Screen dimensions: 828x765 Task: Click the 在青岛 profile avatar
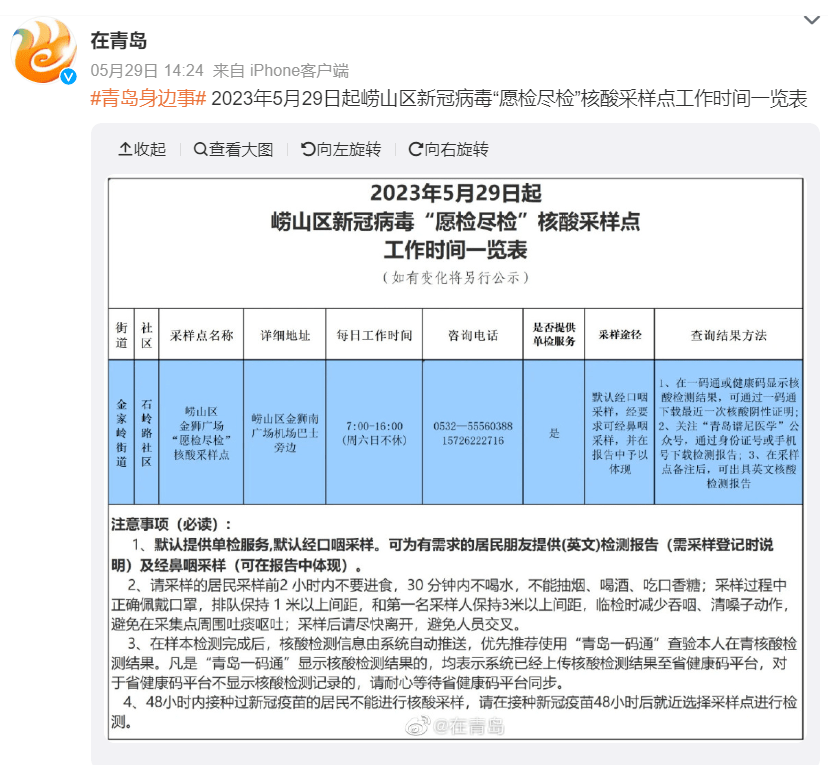point(43,52)
